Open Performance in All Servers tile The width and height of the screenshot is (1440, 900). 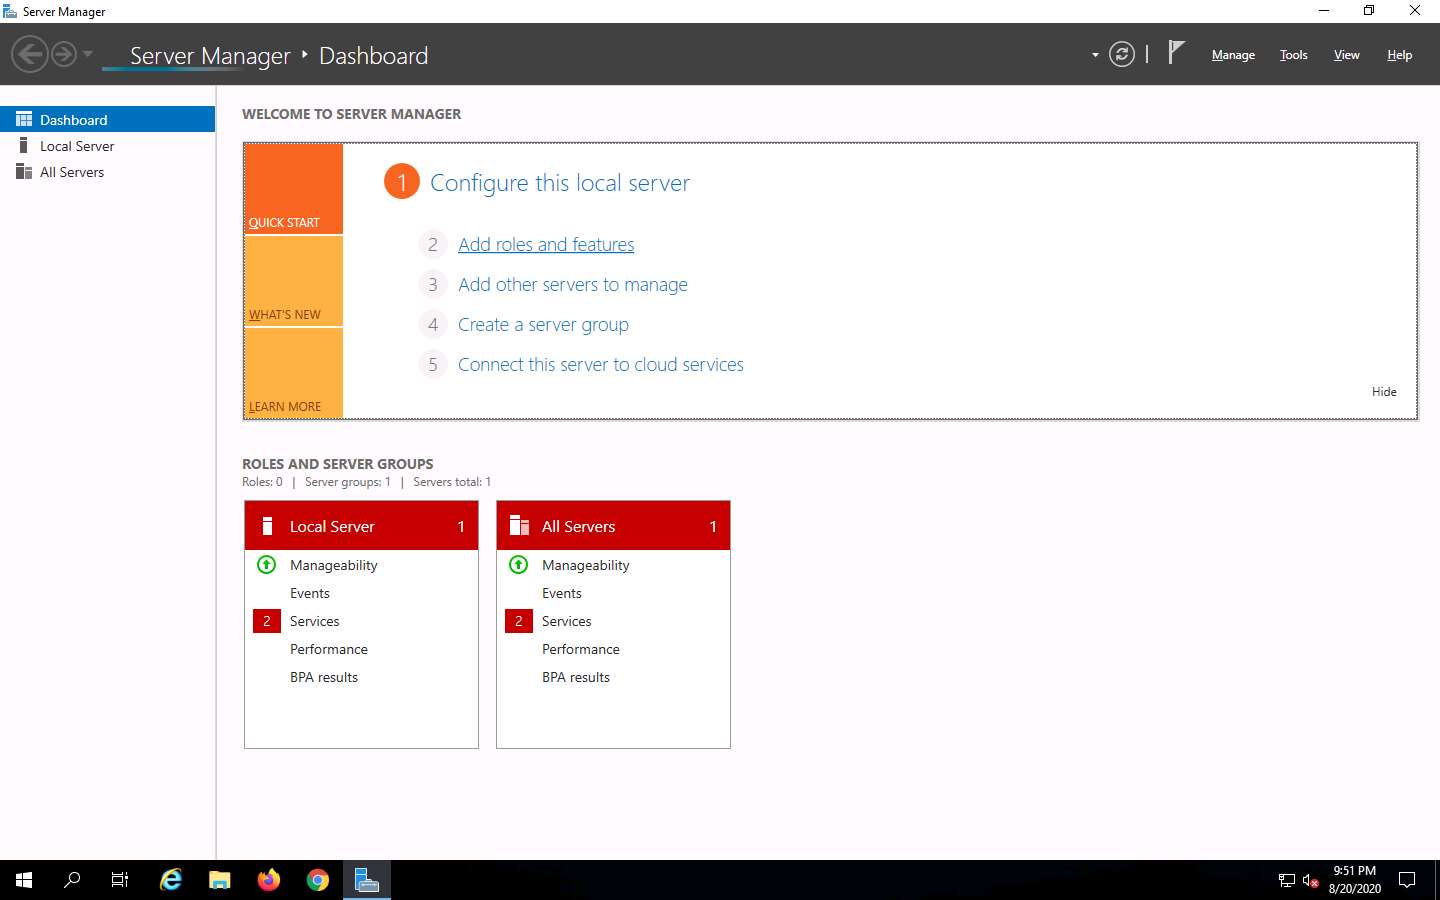click(581, 649)
